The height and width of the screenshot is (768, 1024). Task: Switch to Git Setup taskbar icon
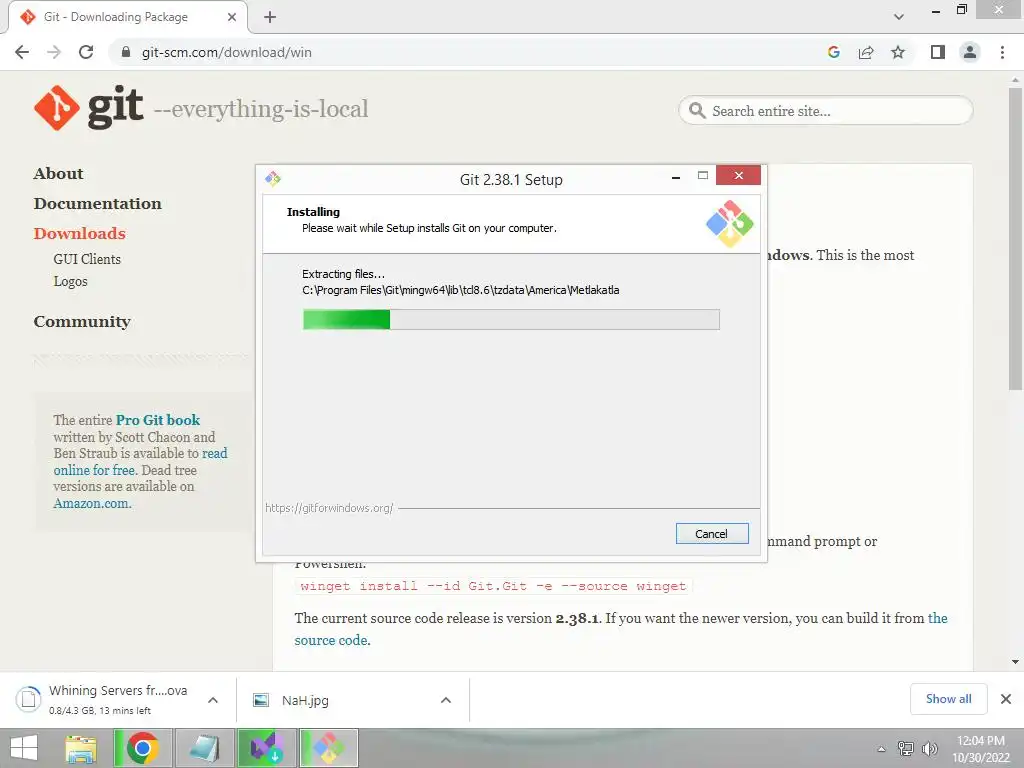pyautogui.click(x=329, y=748)
